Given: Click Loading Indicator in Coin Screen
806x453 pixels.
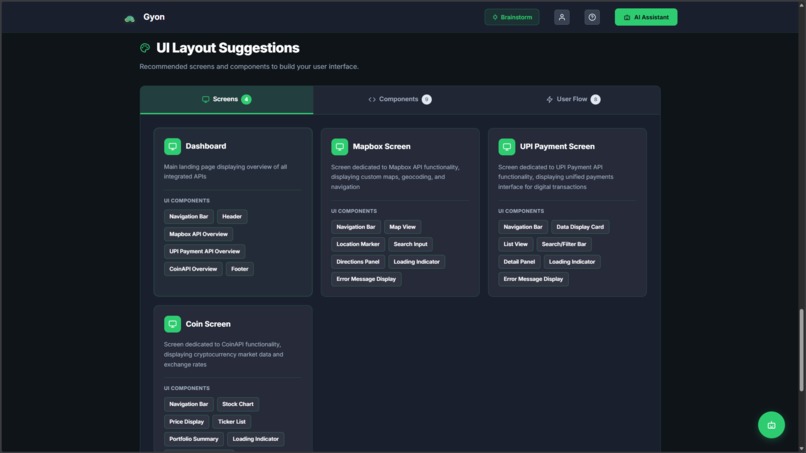Looking at the screenshot, I should (255, 439).
